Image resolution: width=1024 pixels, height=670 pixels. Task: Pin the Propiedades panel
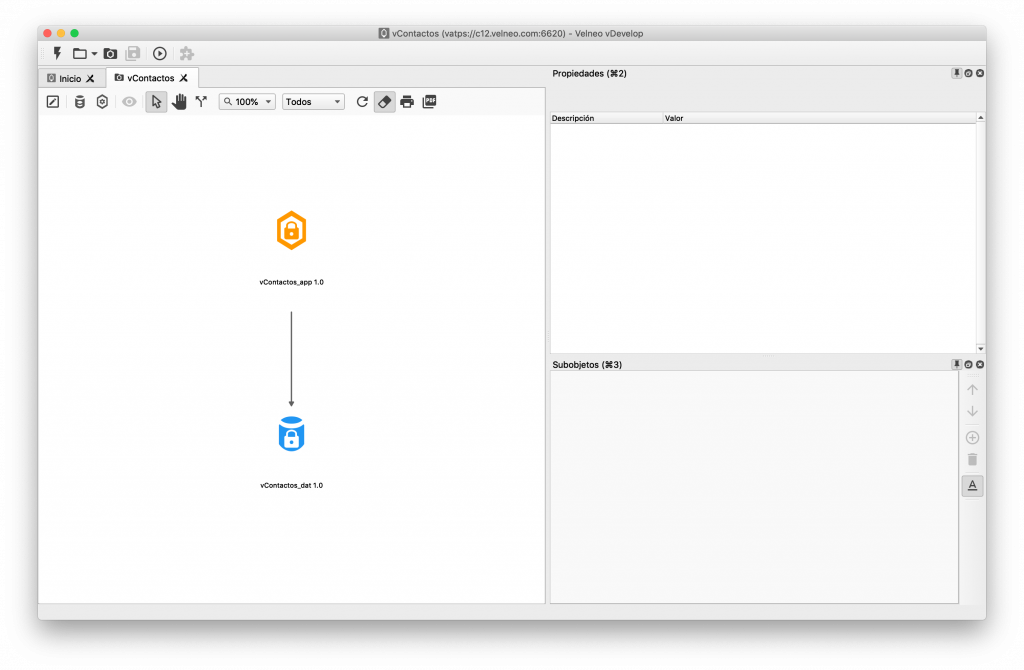pyautogui.click(x=956, y=73)
